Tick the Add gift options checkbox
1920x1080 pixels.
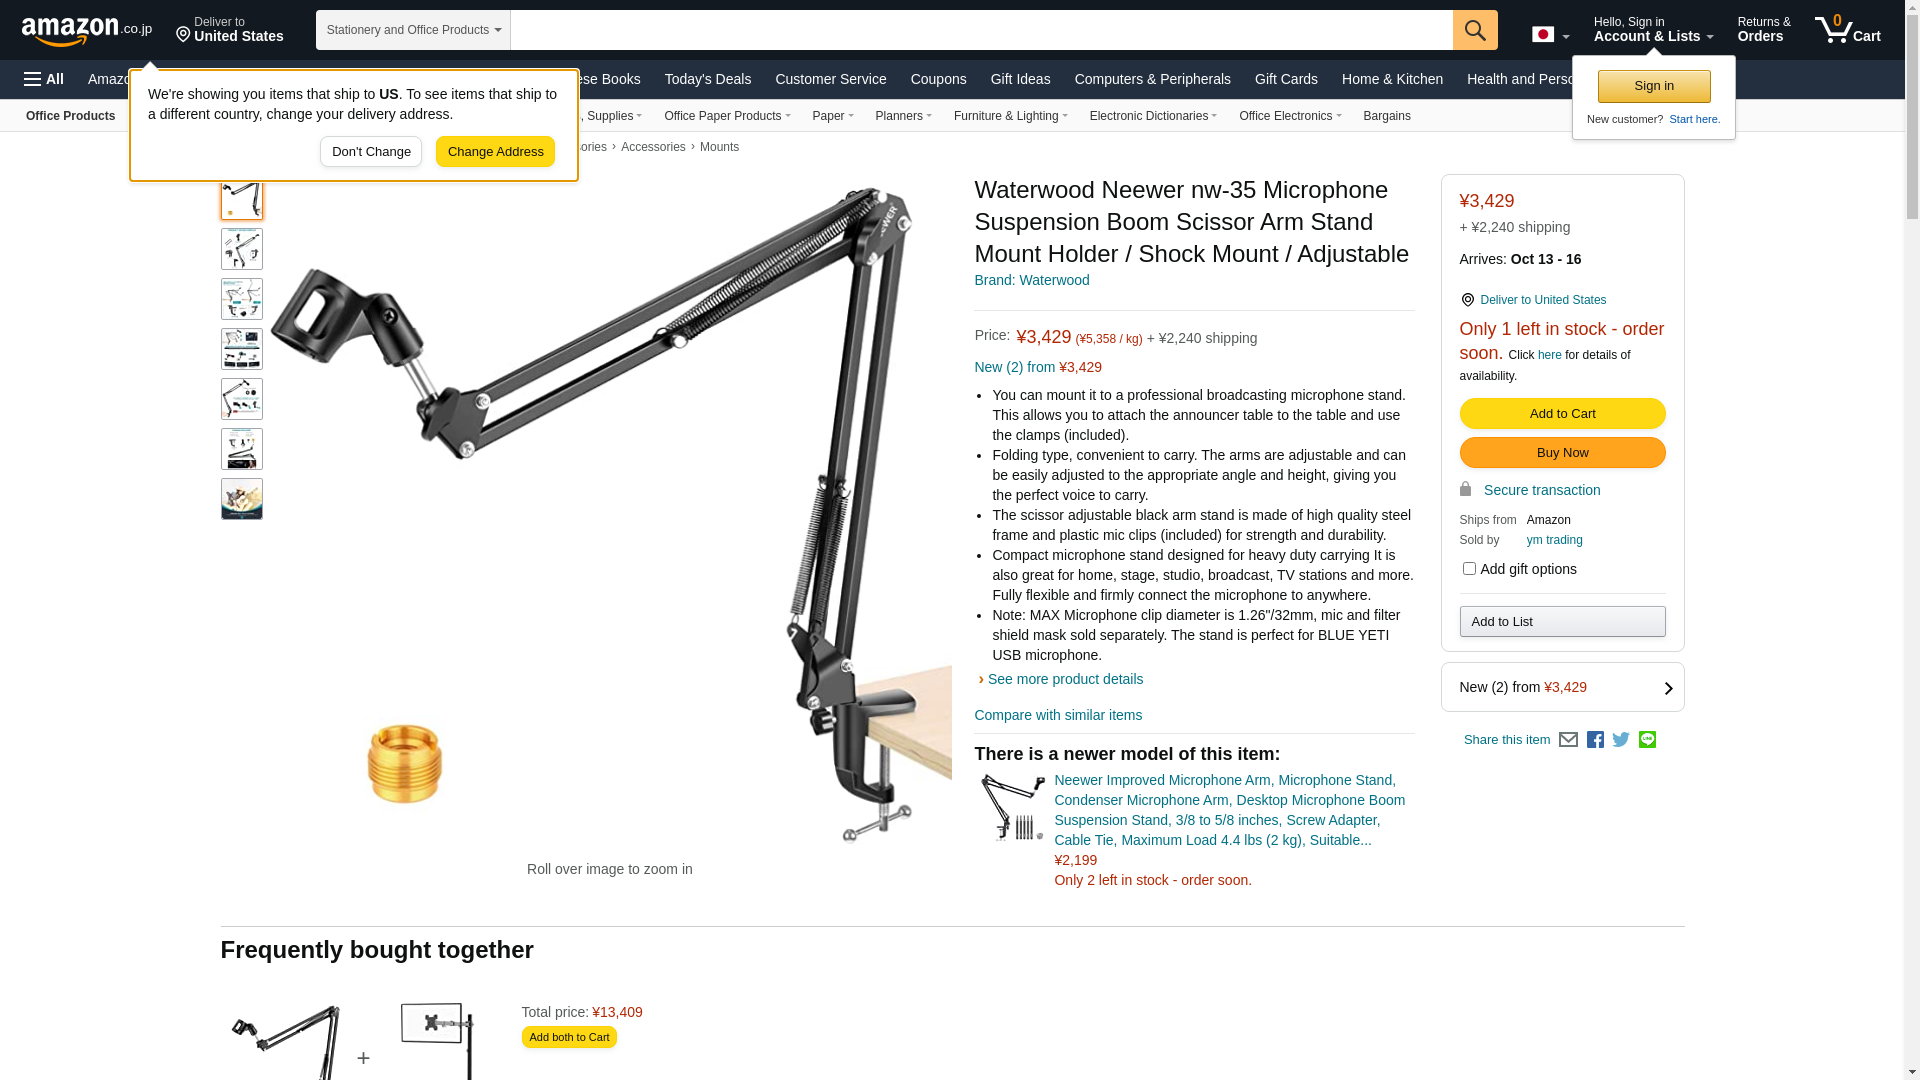point(1468,569)
